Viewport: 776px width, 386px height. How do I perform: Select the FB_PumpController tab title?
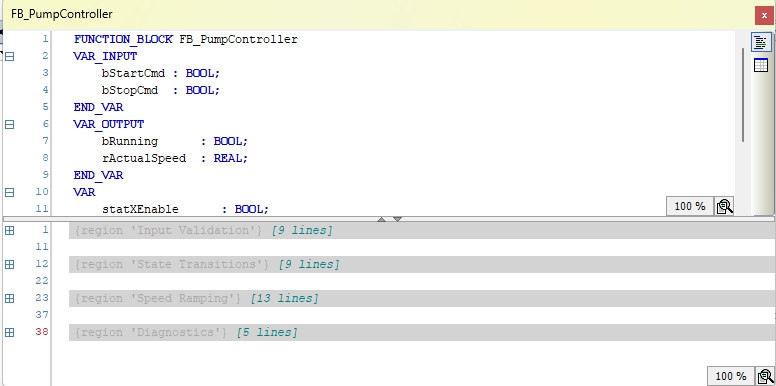pos(62,14)
